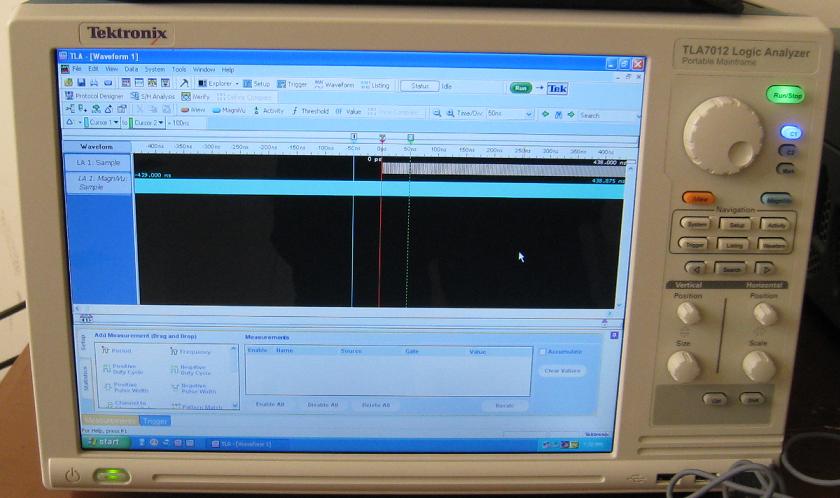Open the Tools menu

[179, 70]
